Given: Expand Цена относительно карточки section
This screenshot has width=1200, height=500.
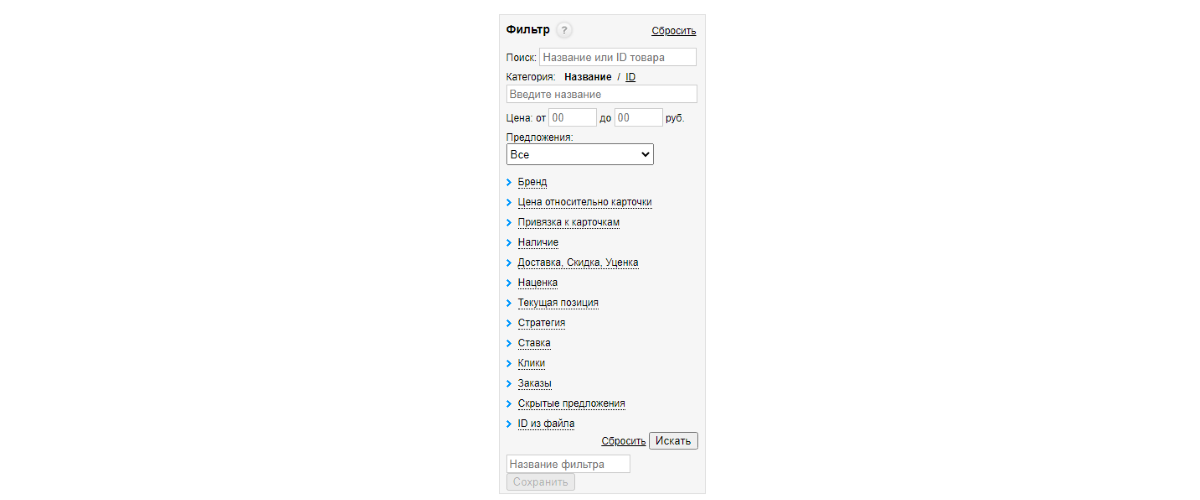Looking at the screenshot, I should tap(584, 202).
